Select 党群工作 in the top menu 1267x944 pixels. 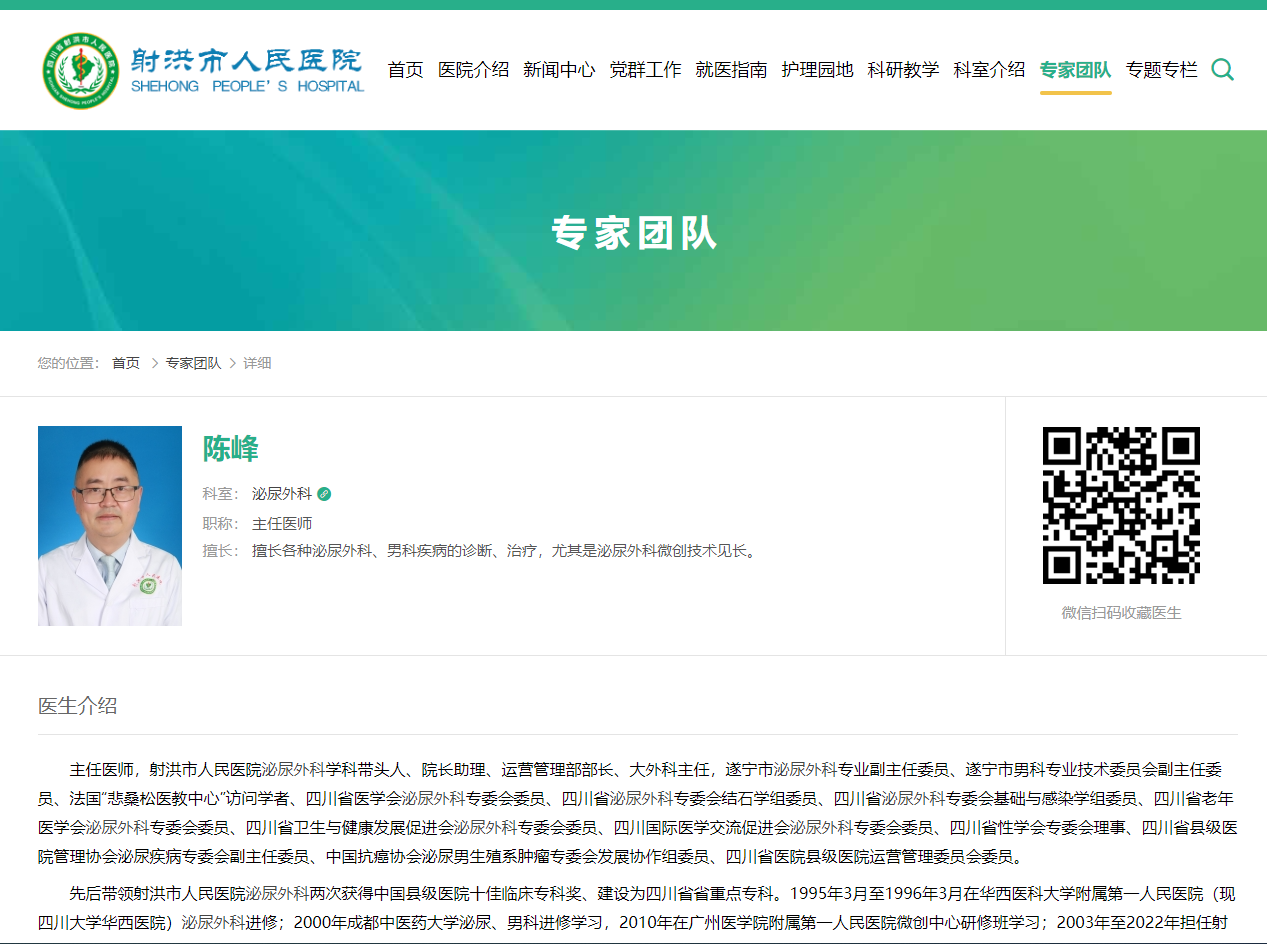click(645, 70)
